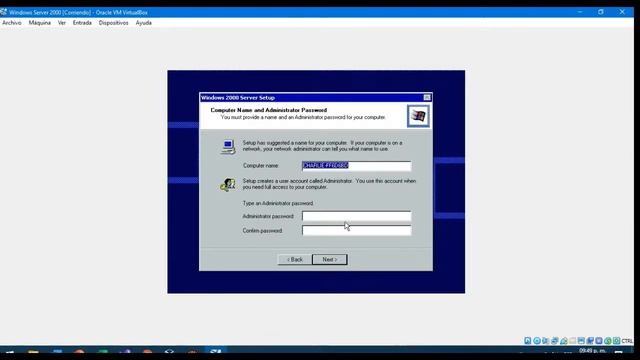Image resolution: width=640 pixels, height=360 pixels.
Task: Open the Archivo menu
Action: coord(11,23)
